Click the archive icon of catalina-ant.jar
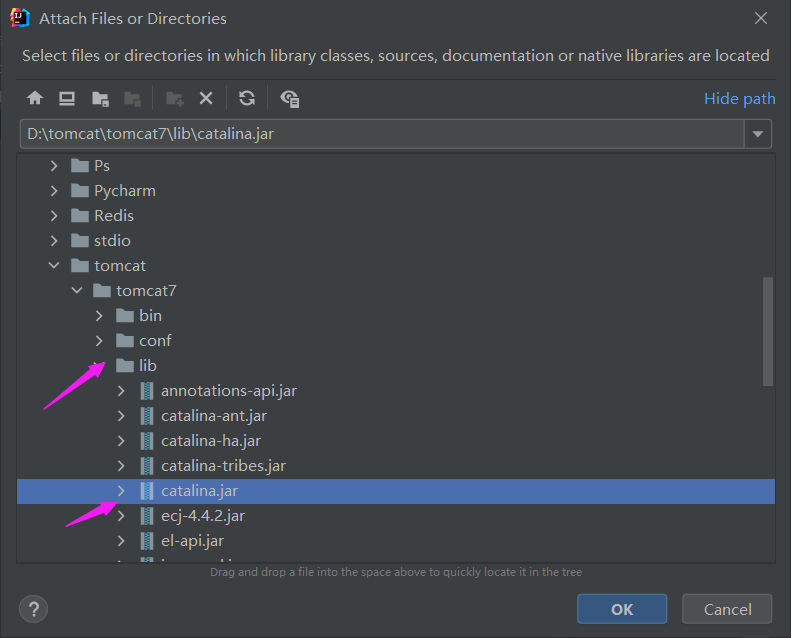Image resolution: width=791 pixels, height=638 pixels. [x=147, y=416]
